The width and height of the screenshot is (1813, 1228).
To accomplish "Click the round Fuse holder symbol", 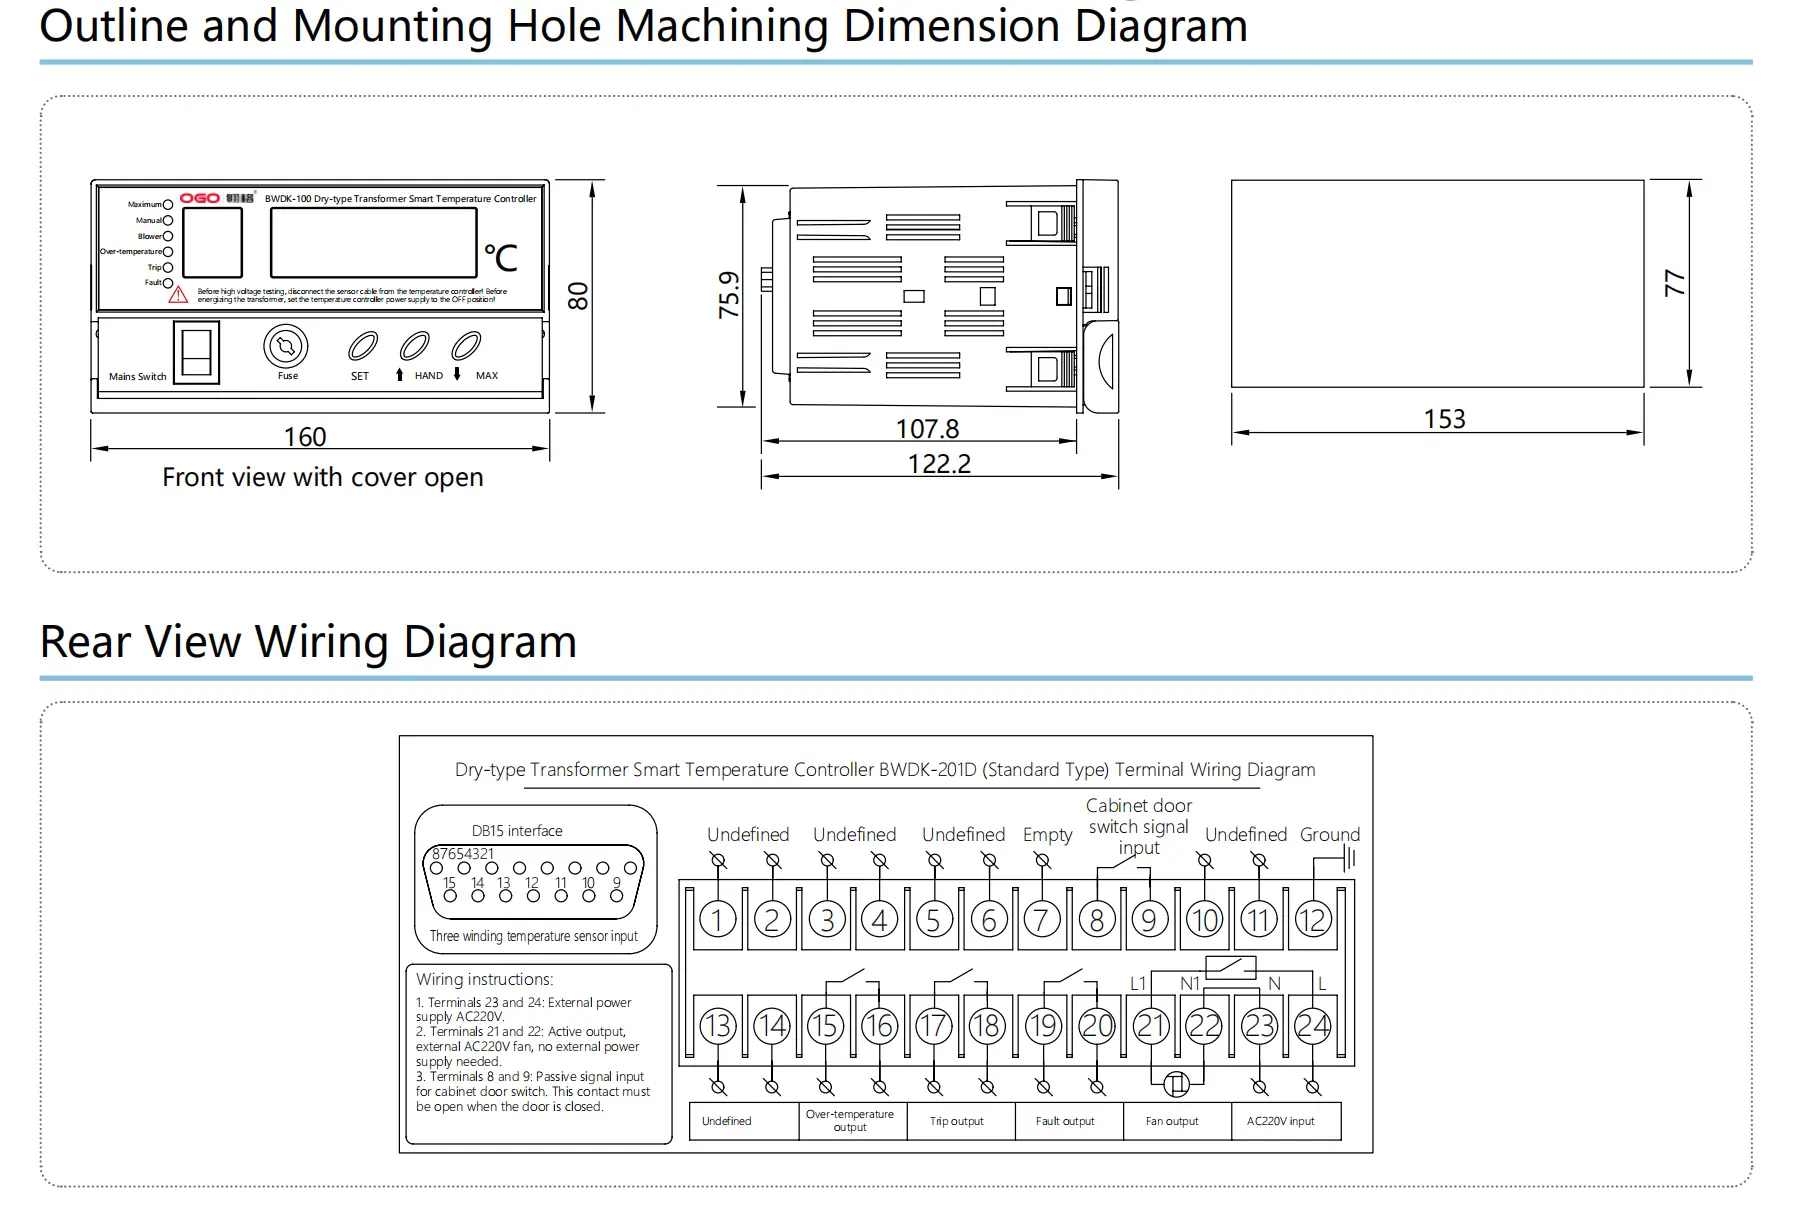I will [x=286, y=347].
